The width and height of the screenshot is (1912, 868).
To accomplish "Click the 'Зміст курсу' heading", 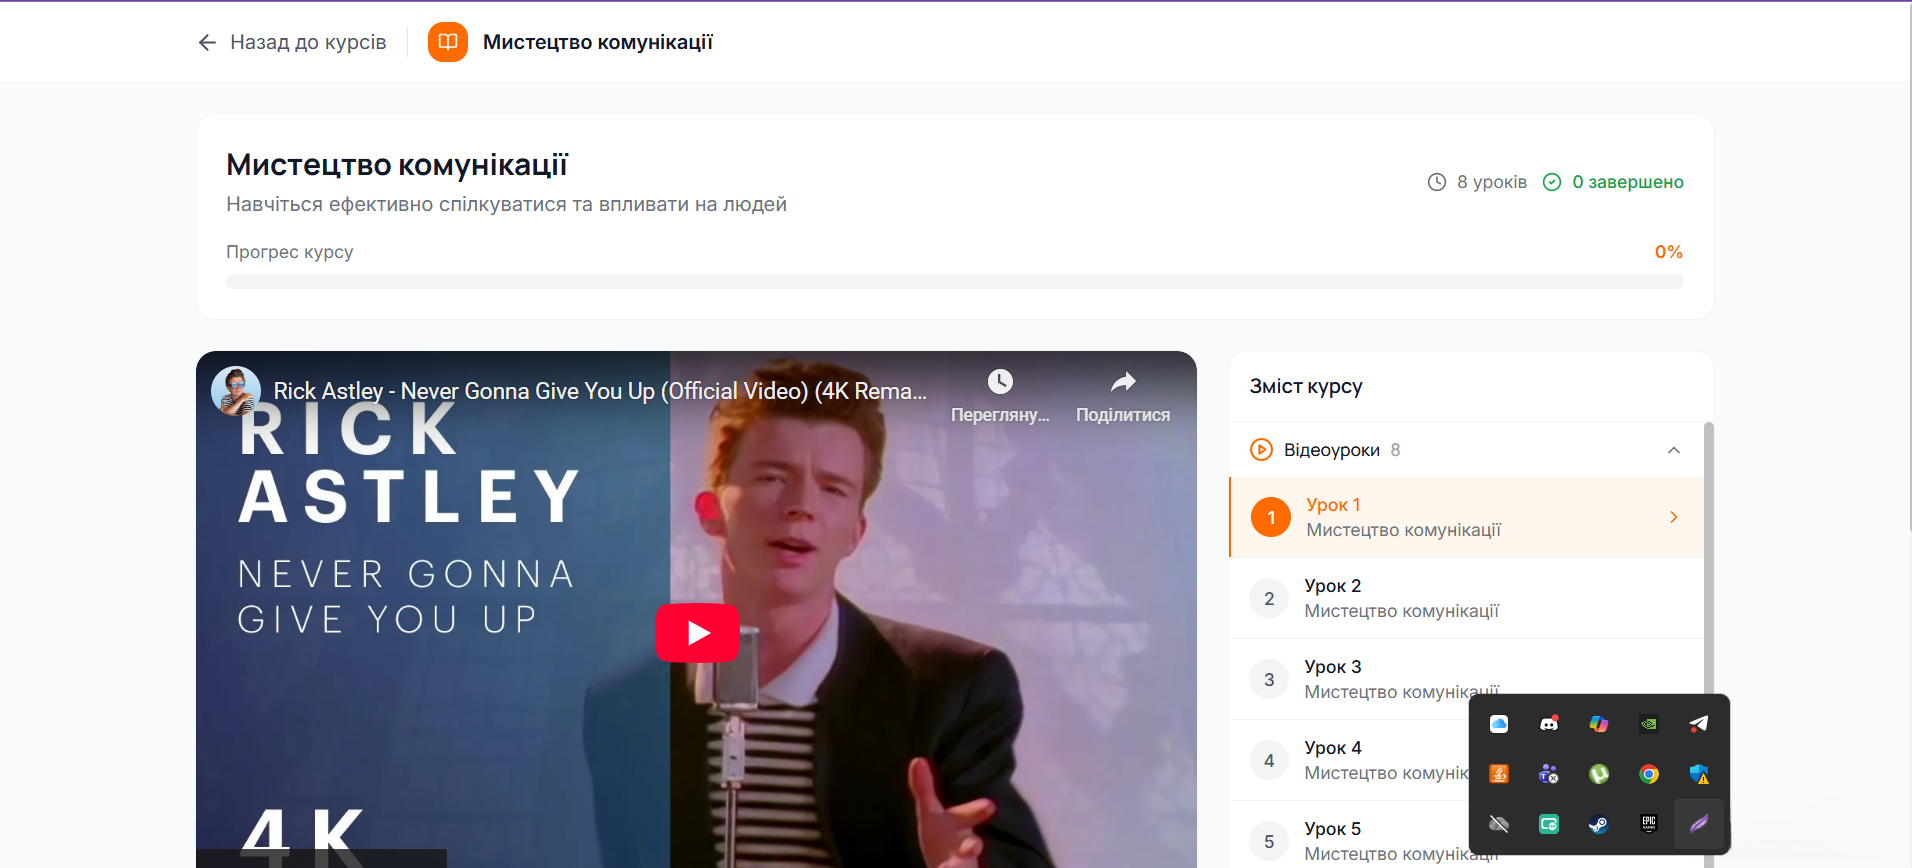I will (x=1306, y=387).
